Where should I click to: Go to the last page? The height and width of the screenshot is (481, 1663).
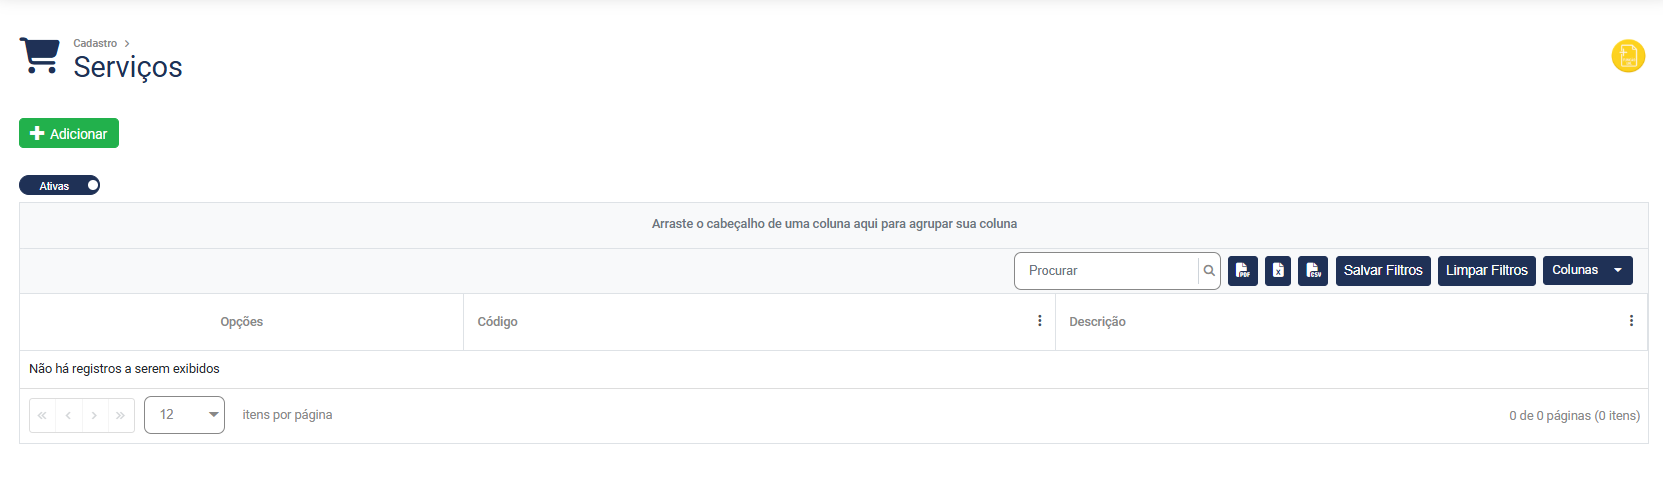[121, 415]
